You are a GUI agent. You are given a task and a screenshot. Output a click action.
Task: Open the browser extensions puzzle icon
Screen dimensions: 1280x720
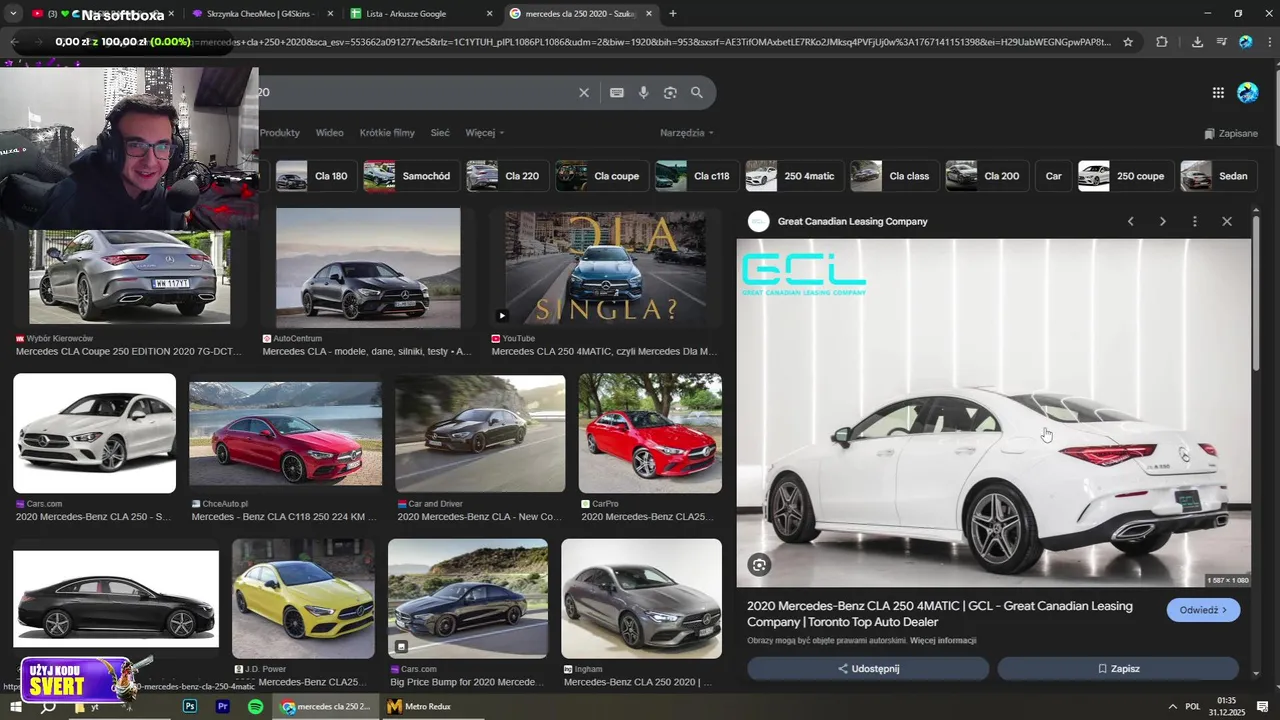tap(1161, 42)
